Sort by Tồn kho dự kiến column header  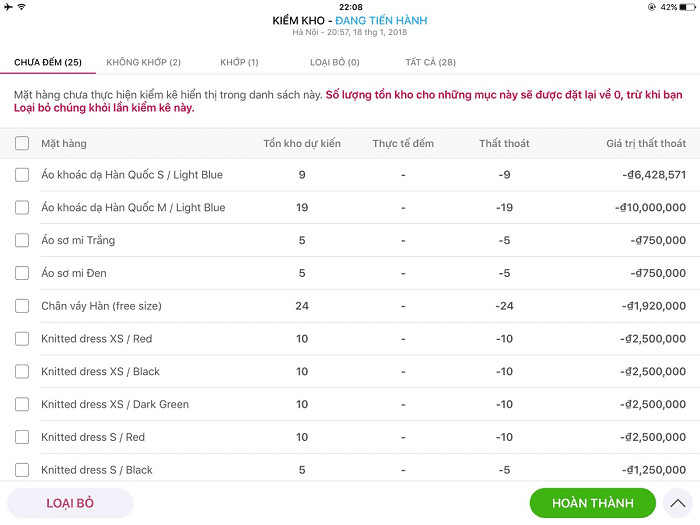coord(301,143)
